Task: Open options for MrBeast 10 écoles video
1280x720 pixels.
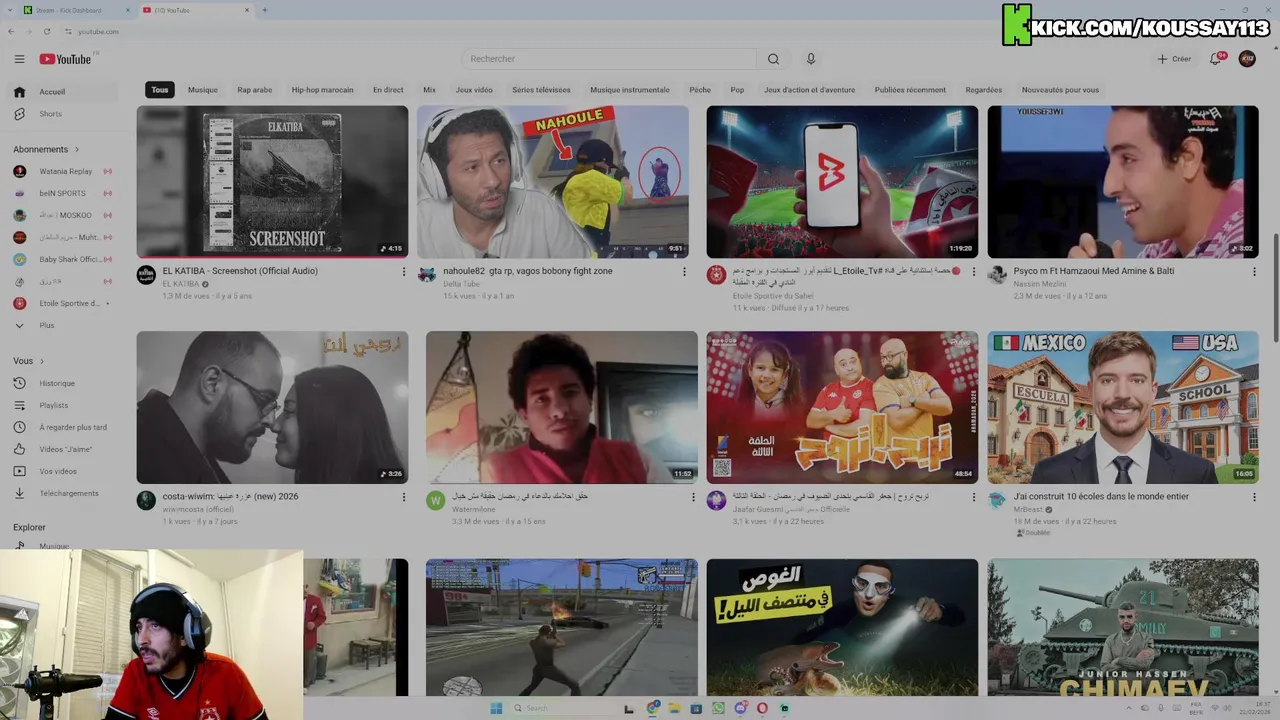Action: (1254, 497)
